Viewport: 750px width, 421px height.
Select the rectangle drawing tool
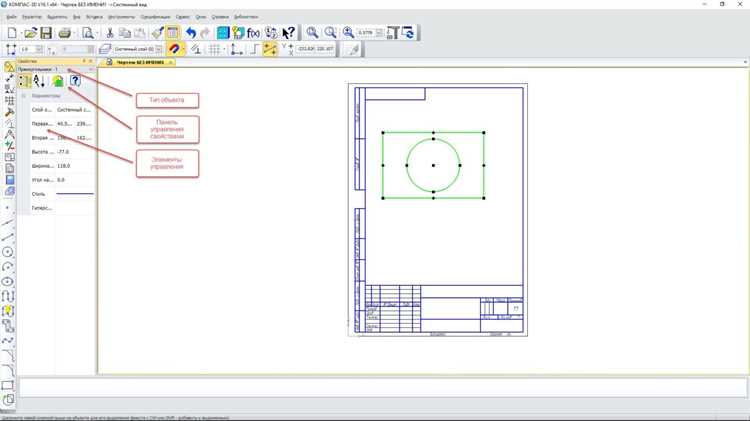coord(8,385)
